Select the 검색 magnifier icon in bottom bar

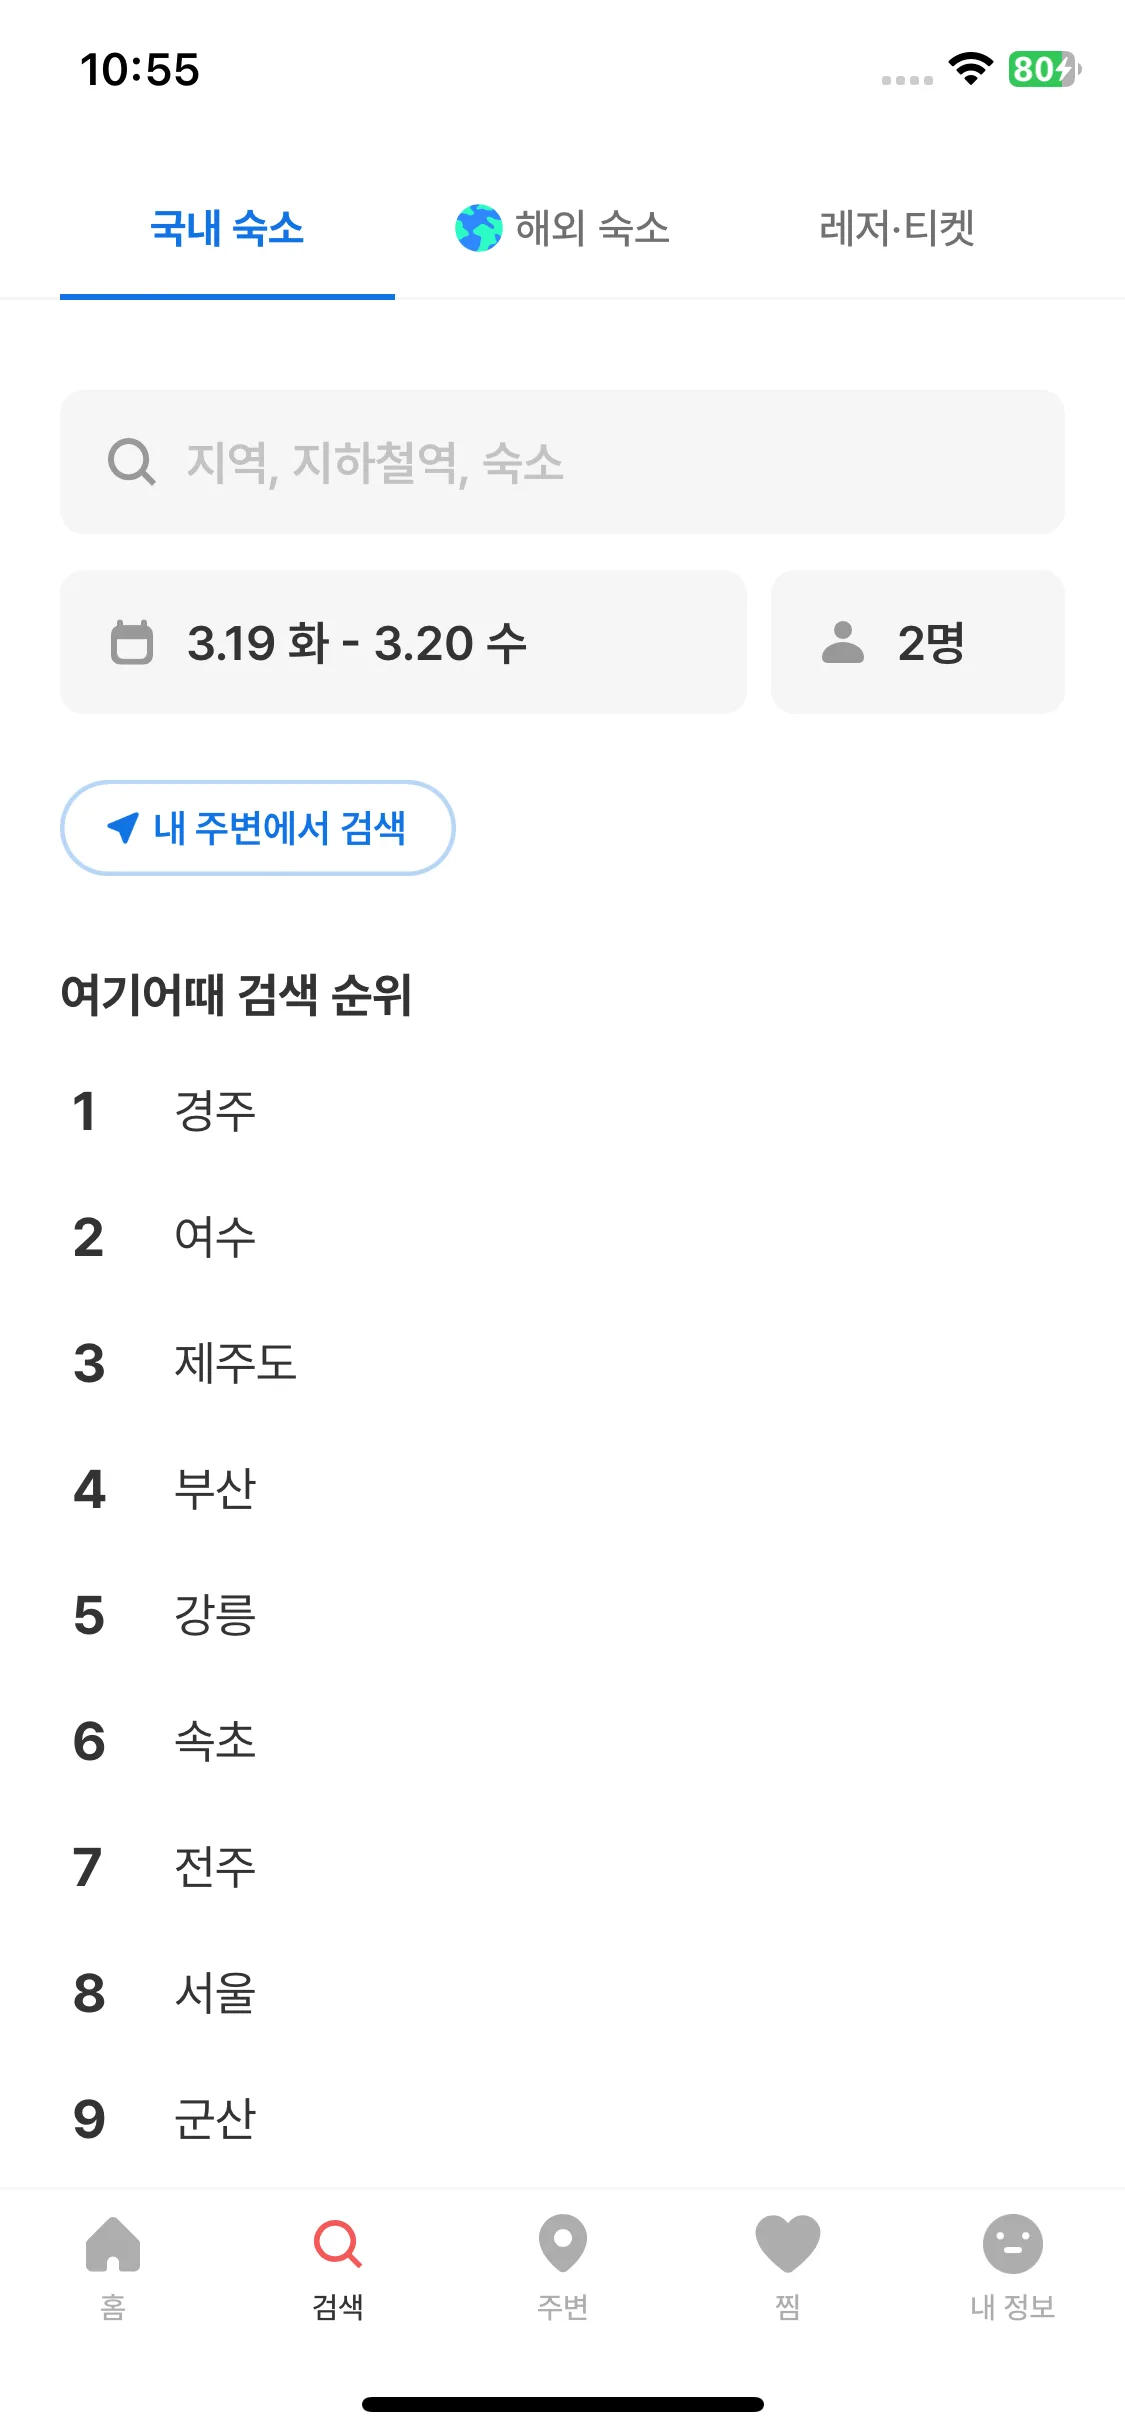pyautogui.click(x=338, y=2244)
